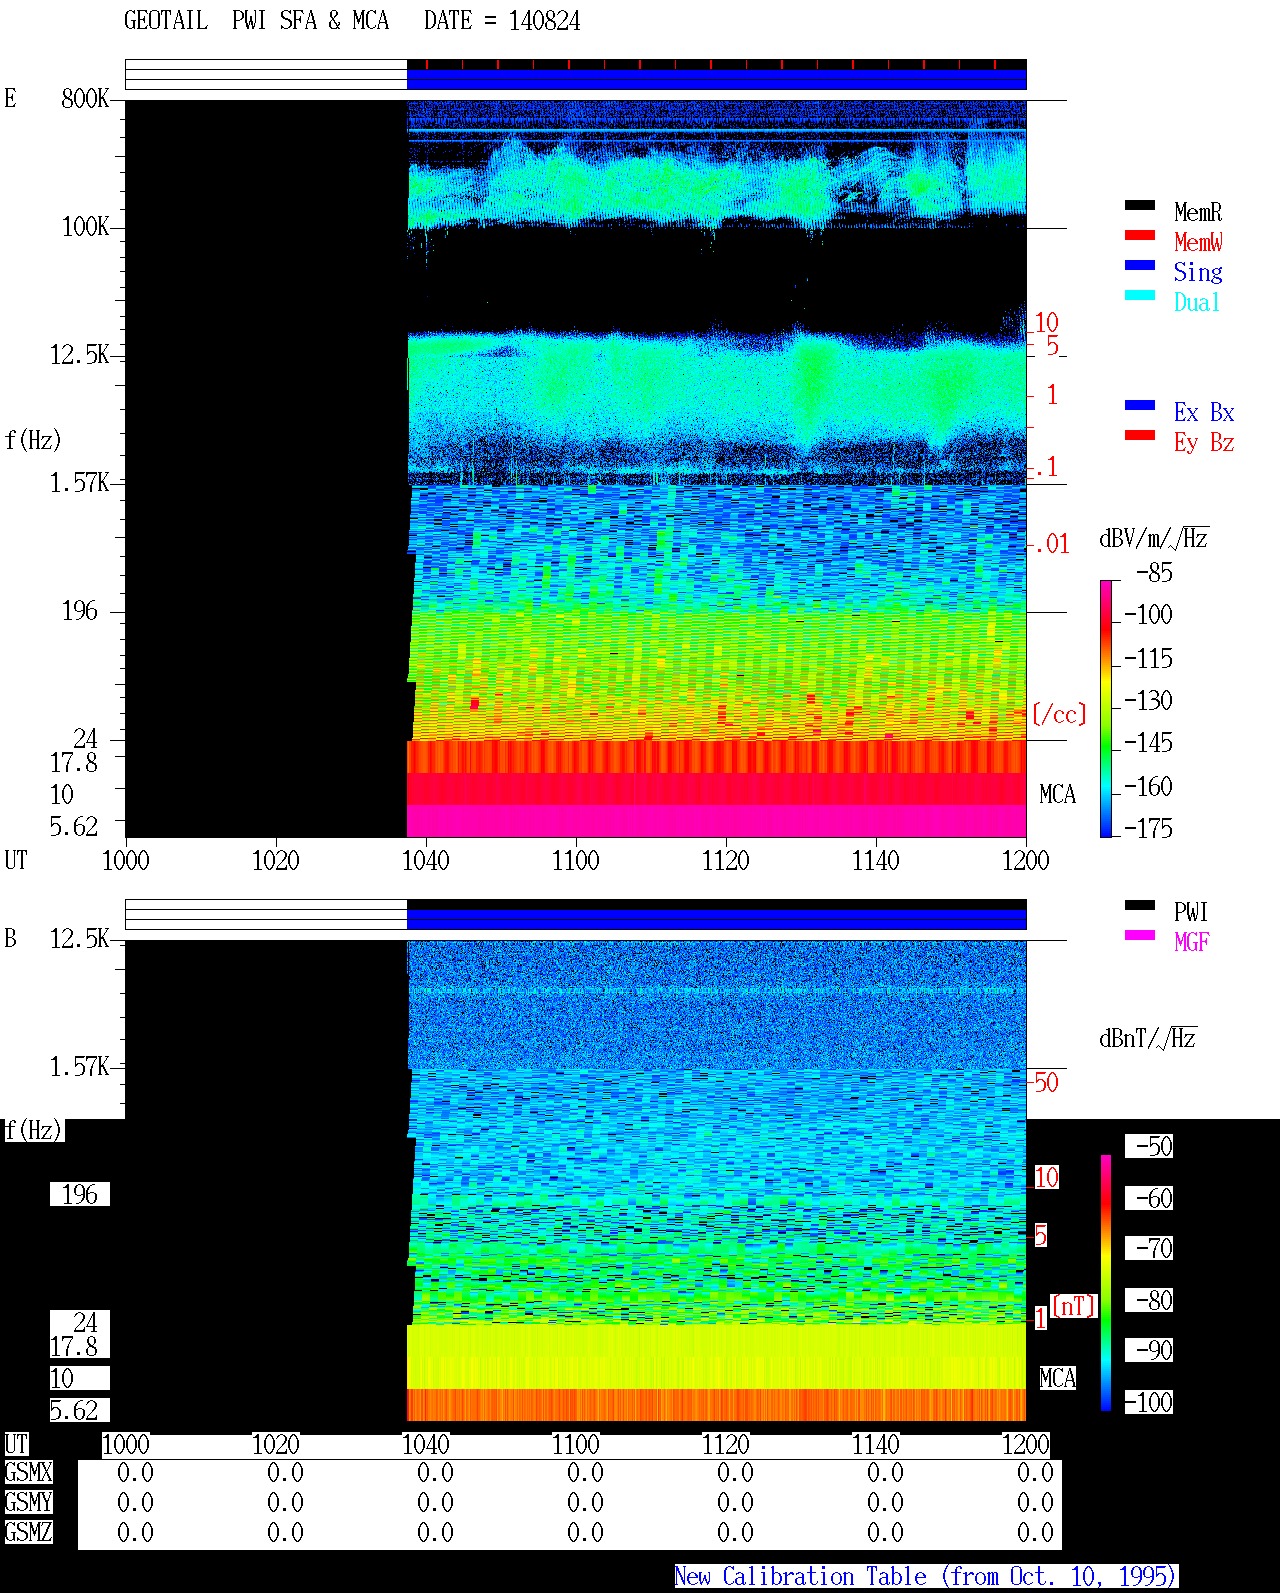This screenshot has height=1593, width=1280.
Task: Click the MemR legend label
Action: [1198, 212]
